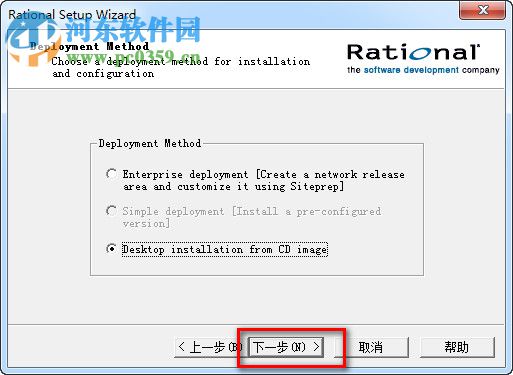Click 'the software development company' tagline

(x=423, y=70)
